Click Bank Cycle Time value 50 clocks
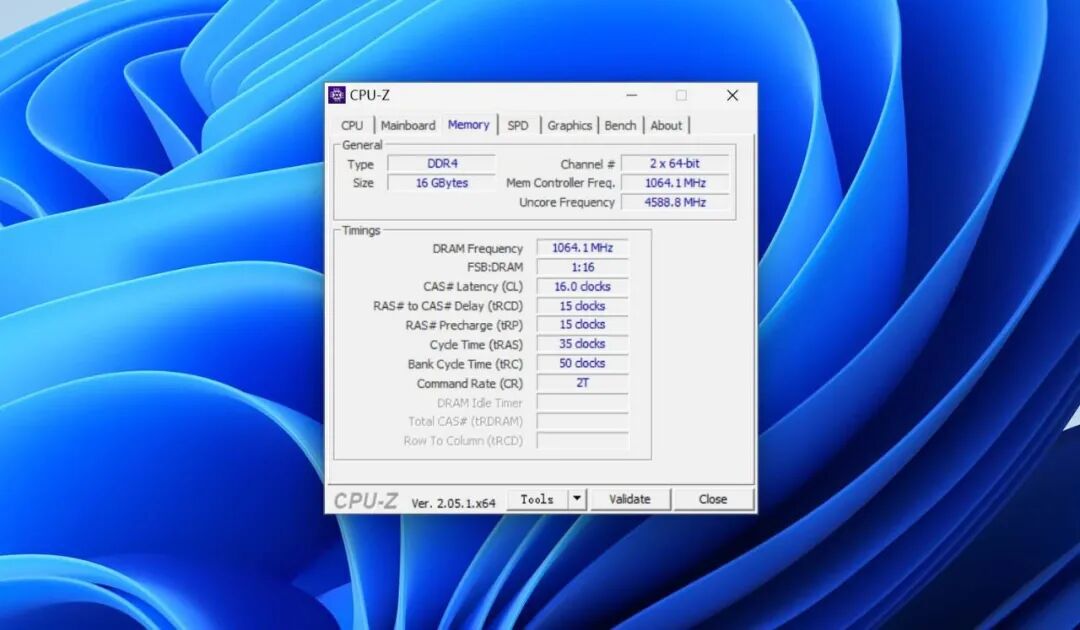Image resolution: width=1080 pixels, height=630 pixels. [x=582, y=363]
